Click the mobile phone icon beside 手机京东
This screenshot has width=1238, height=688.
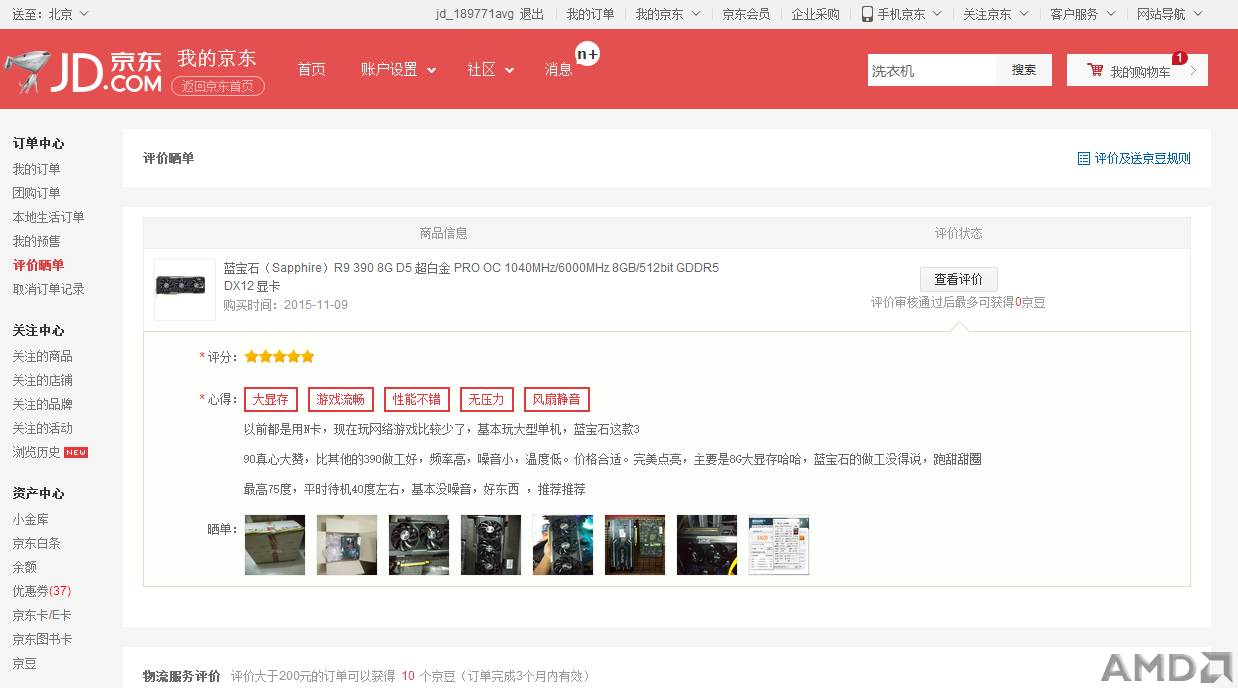pyautogui.click(x=868, y=14)
